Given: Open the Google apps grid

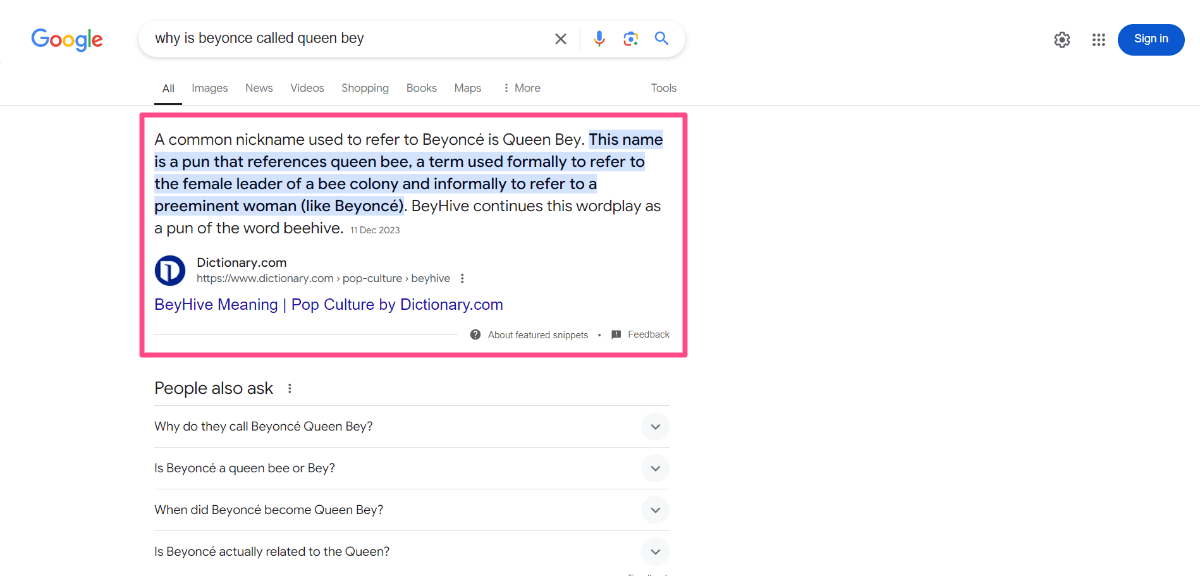Looking at the screenshot, I should point(1098,39).
